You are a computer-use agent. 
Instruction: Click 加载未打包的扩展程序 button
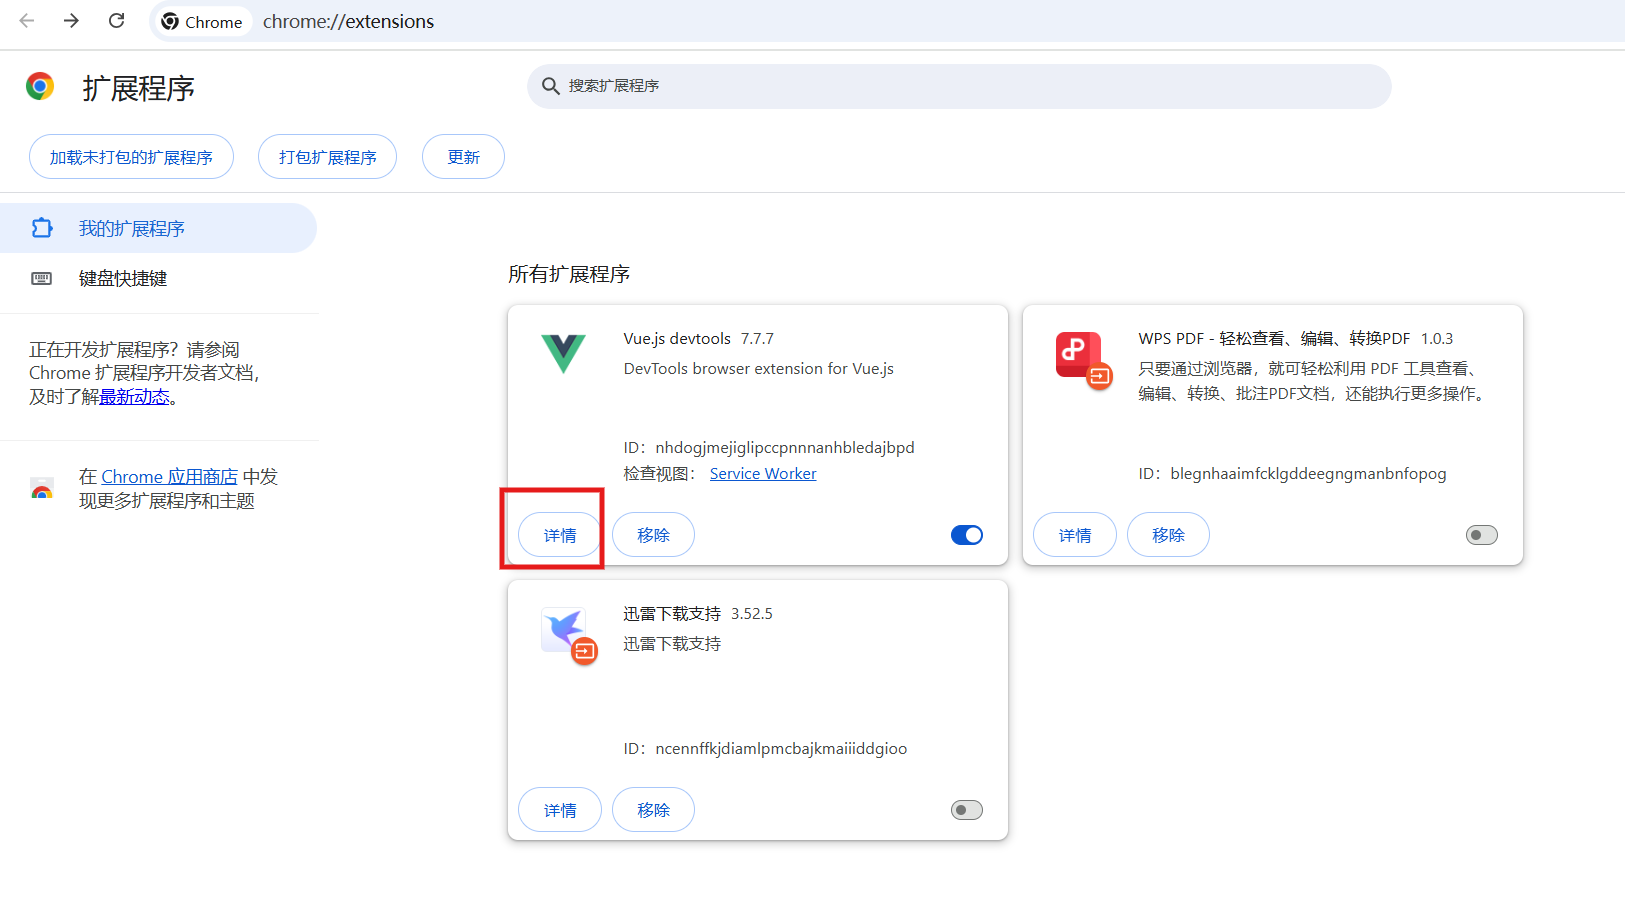coord(131,157)
